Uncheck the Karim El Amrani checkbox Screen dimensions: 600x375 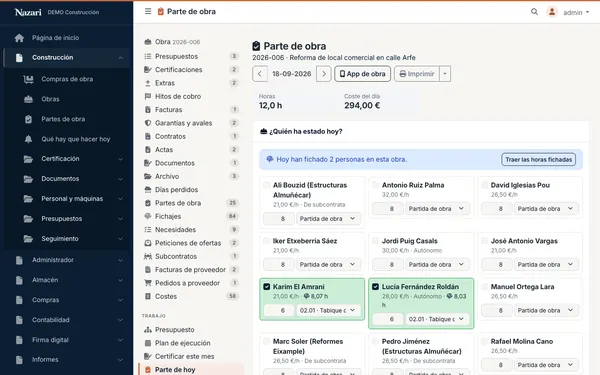click(267, 287)
